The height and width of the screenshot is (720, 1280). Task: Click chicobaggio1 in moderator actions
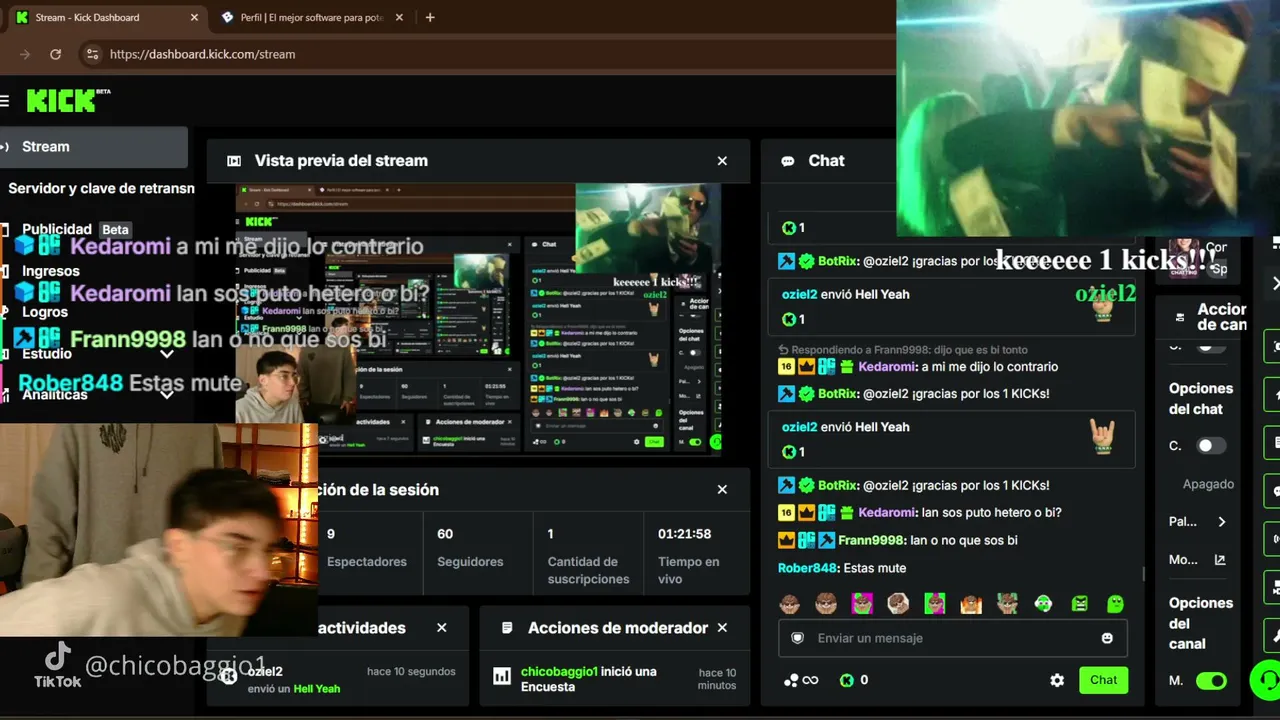[x=559, y=671]
